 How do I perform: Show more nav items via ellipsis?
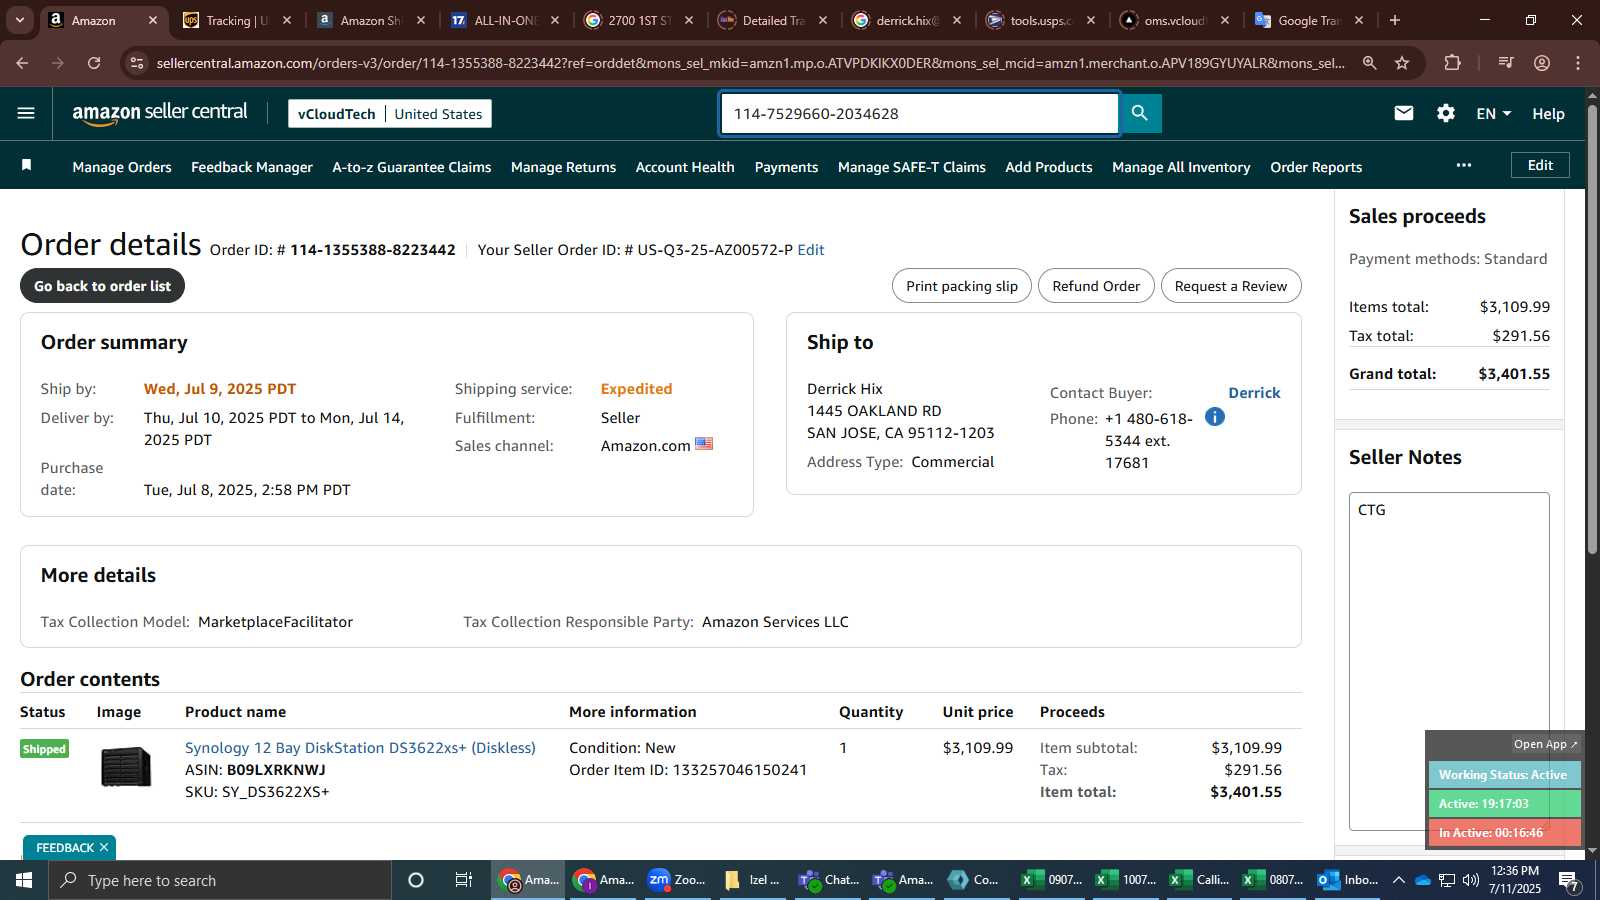click(x=1464, y=165)
